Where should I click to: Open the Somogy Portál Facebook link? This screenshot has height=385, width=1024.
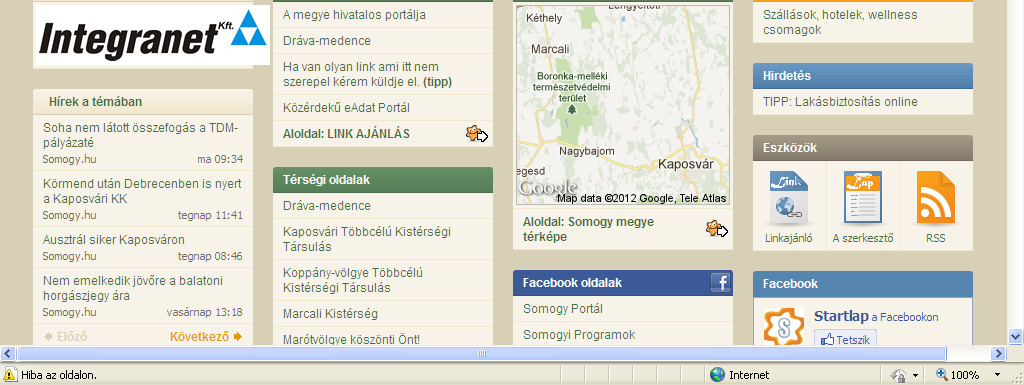[x=563, y=309]
